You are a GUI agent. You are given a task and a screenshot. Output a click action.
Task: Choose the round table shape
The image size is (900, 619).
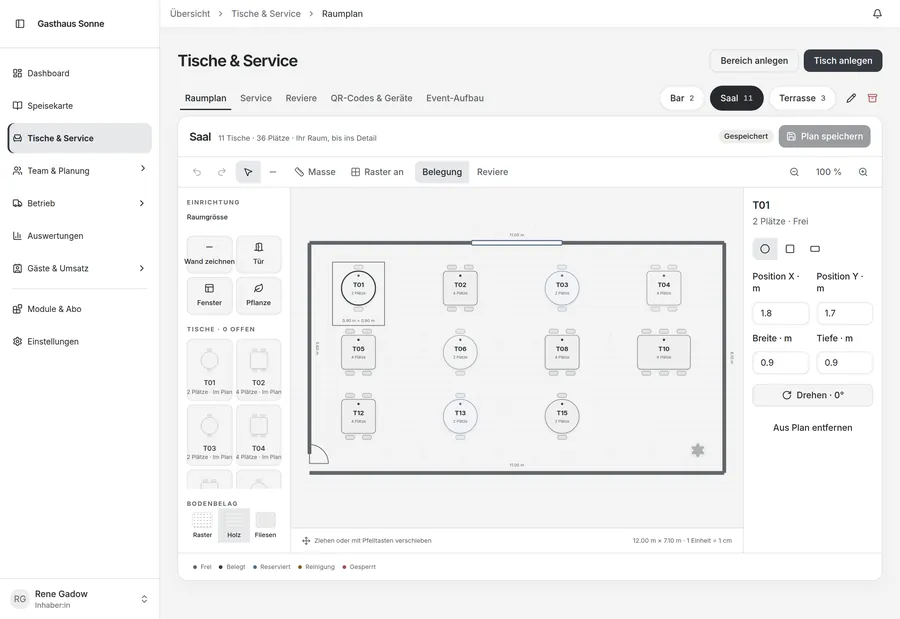click(x=765, y=249)
